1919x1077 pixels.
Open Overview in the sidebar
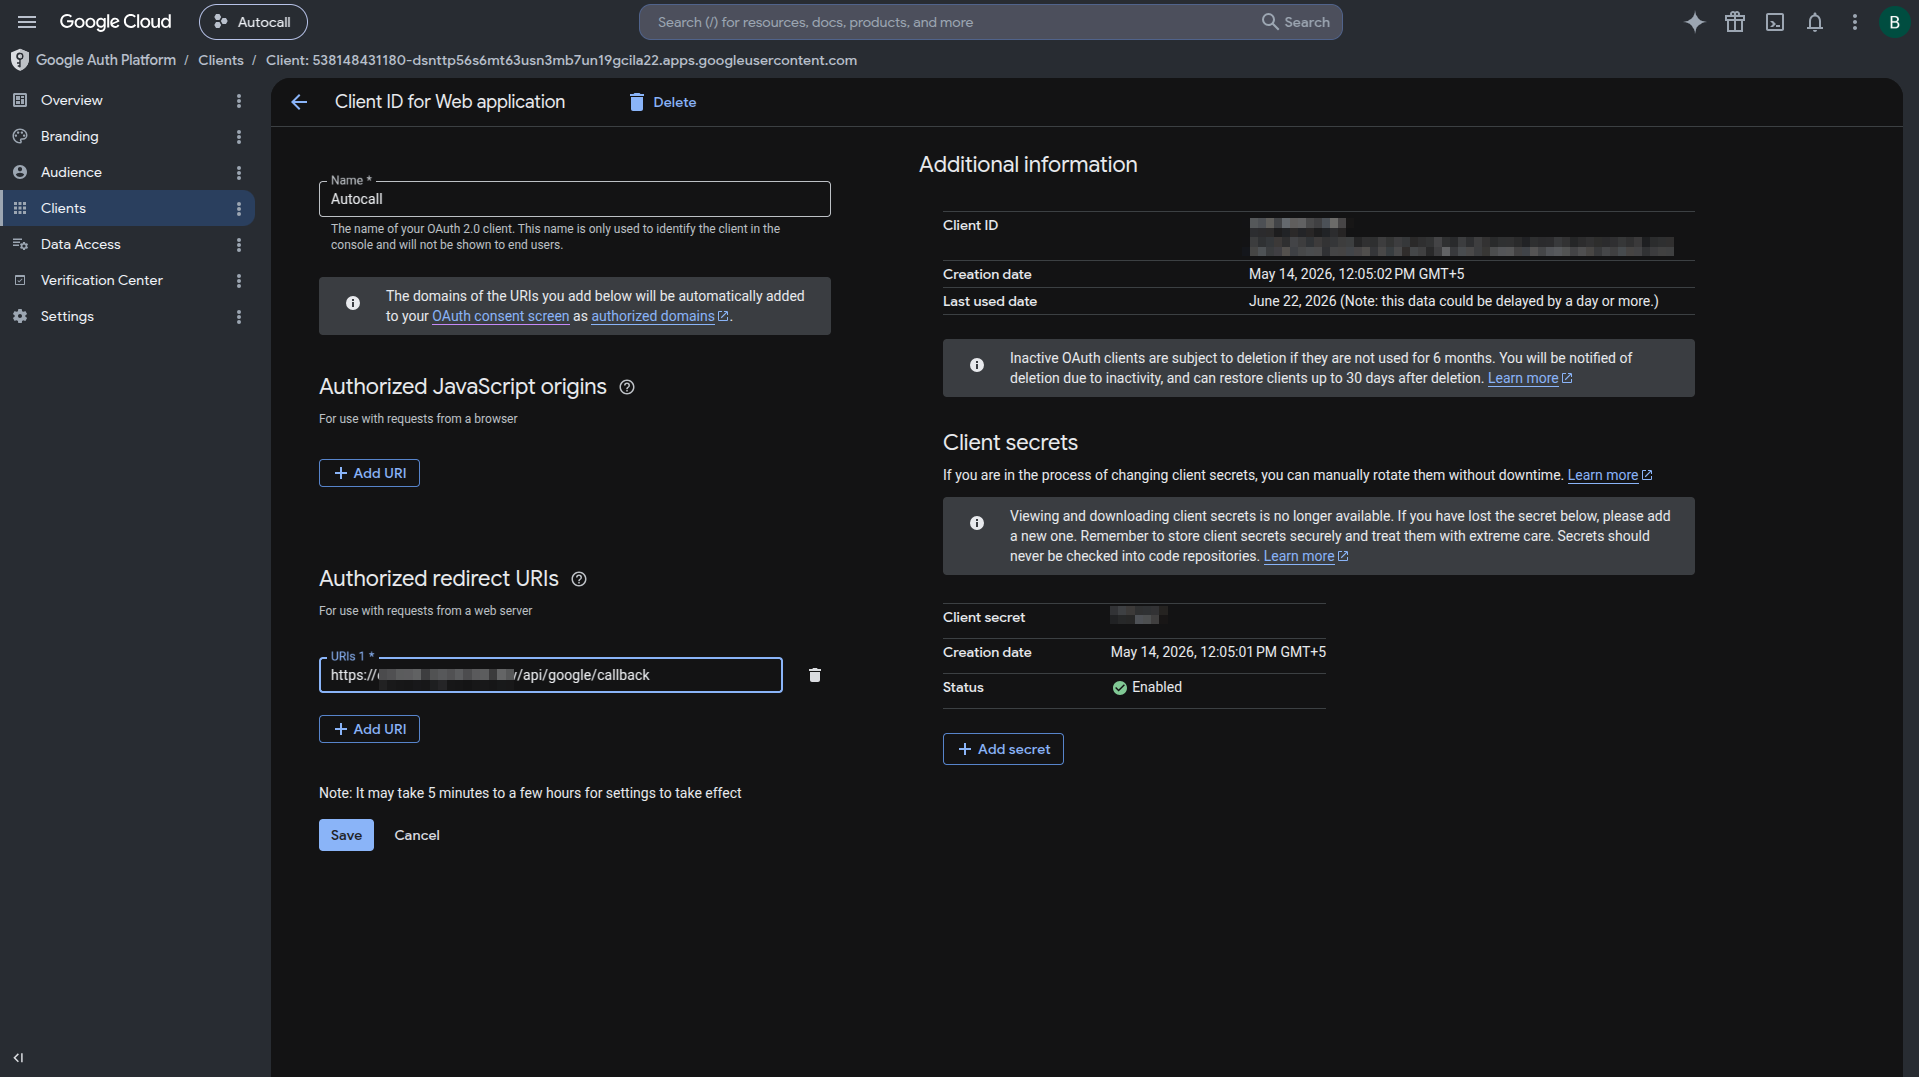coord(71,100)
